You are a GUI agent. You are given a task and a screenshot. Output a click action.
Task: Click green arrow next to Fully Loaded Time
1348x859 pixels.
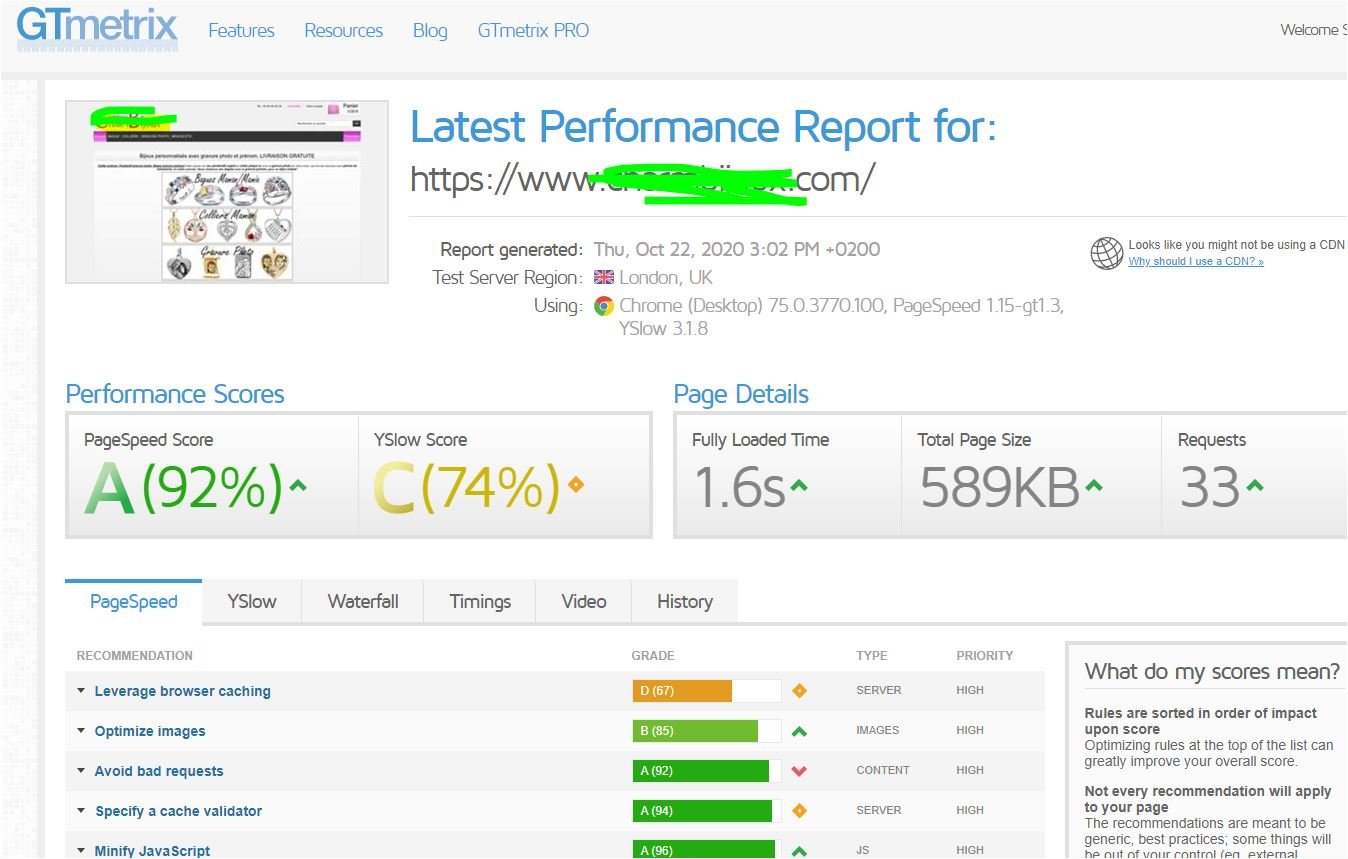click(x=798, y=487)
